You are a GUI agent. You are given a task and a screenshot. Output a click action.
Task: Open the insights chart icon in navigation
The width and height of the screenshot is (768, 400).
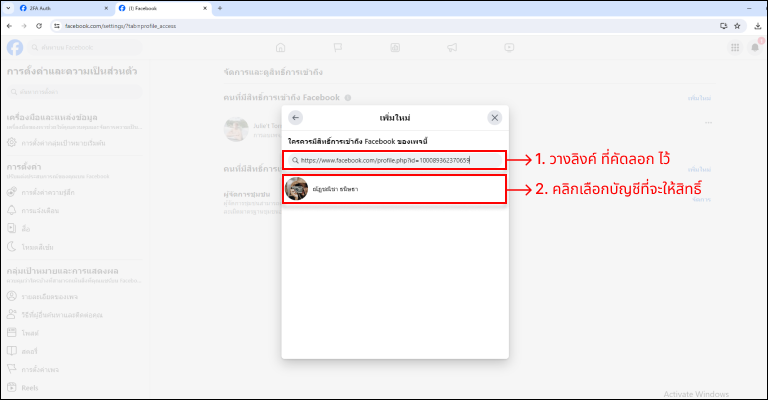click(x=395, y=47)
